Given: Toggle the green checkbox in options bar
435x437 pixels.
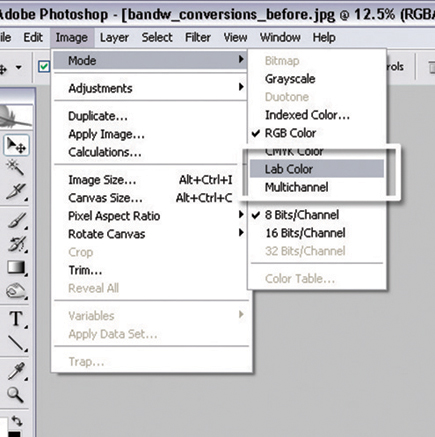Looking at the screenshot, I should click(x=44, y=67).
